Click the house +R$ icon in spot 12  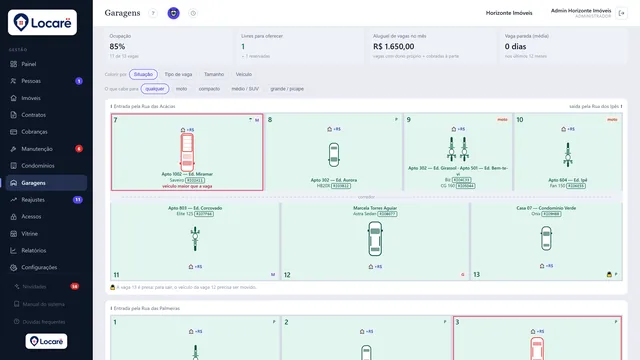pos(375,267)
